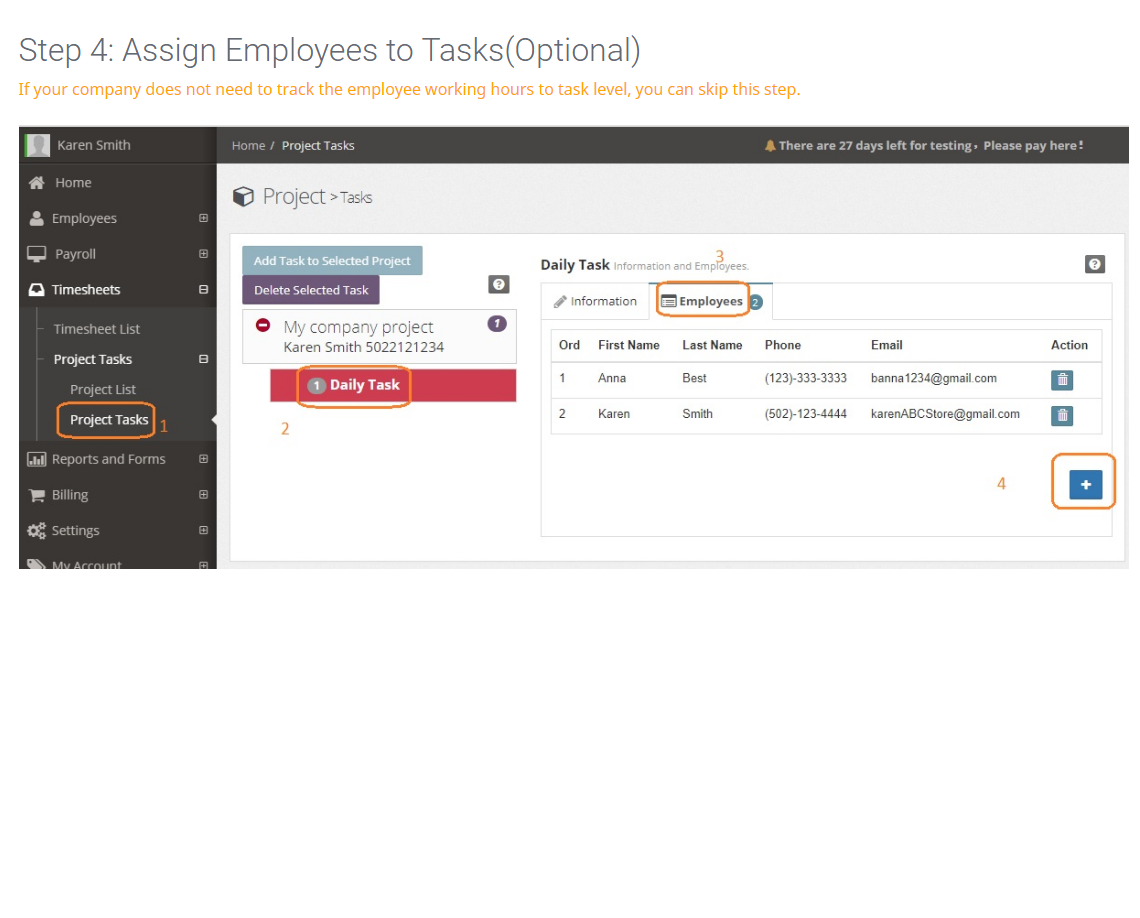Screen dimensions: 1140x918
Task: Expand the Billing sidebar menu
Action: [x=204, y=494]
